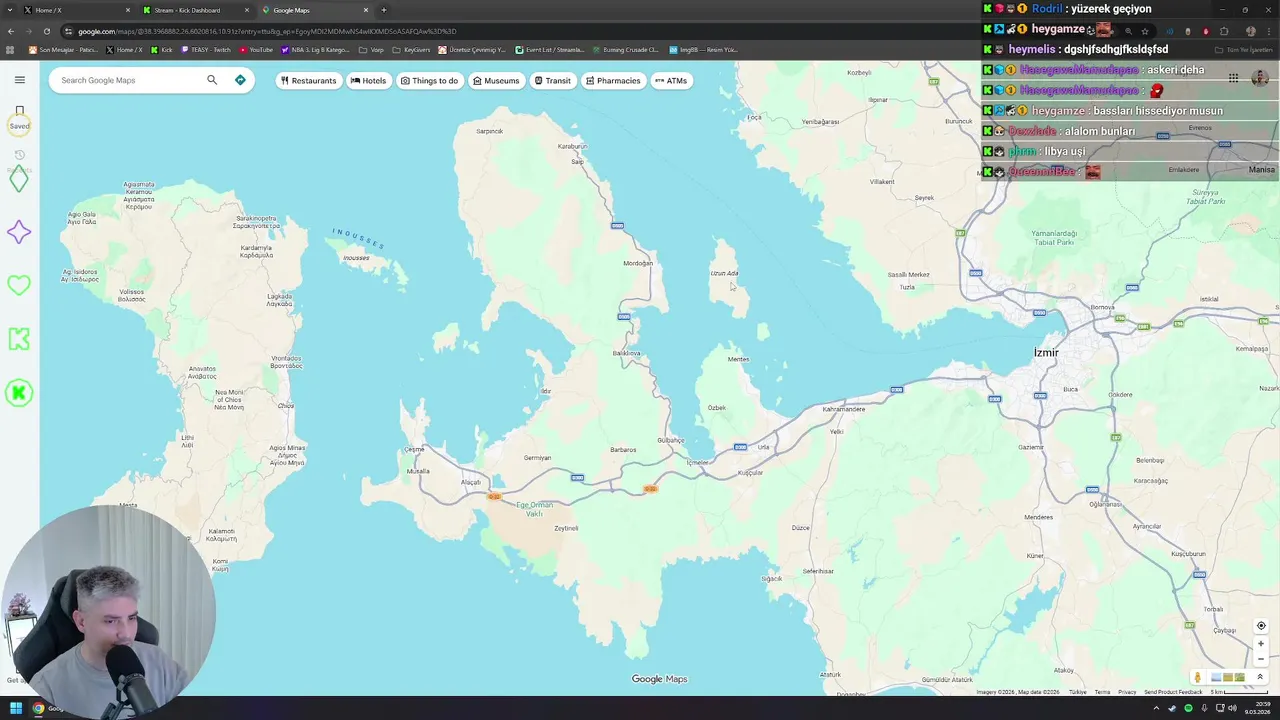Open the Windows Start menu
The height and width of the screenshot is (720, 1280).
16,708
